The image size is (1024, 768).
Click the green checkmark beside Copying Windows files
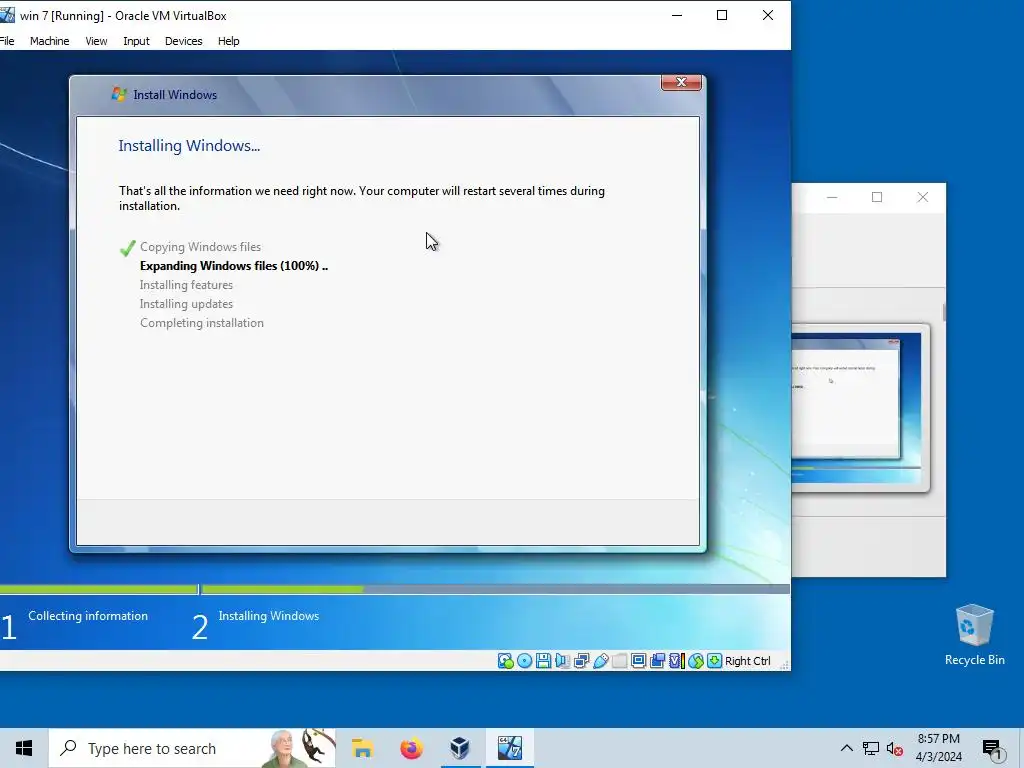tap(127, 248)
